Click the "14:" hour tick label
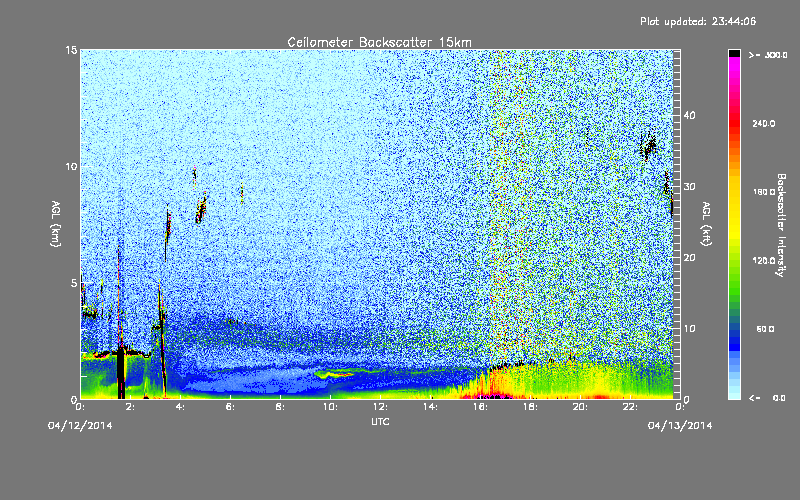This screenshot has height=500, width=800. pyautogui.click(x=430, y=407)
